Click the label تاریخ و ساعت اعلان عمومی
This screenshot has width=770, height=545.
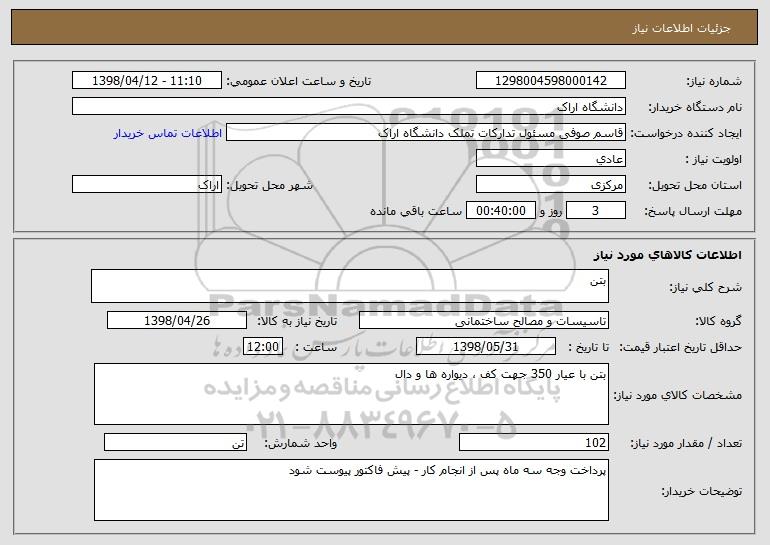pos(299,82)
